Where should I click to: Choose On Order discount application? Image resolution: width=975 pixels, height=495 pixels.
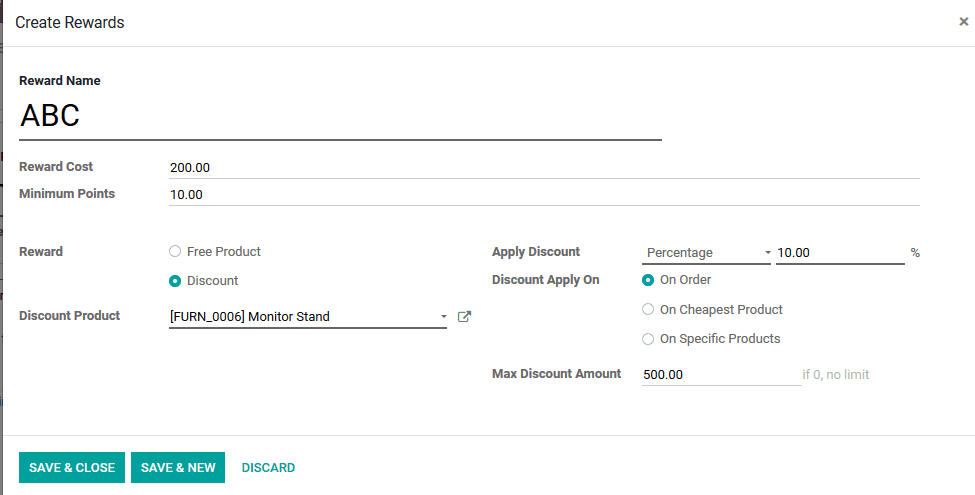coord(648,280)
